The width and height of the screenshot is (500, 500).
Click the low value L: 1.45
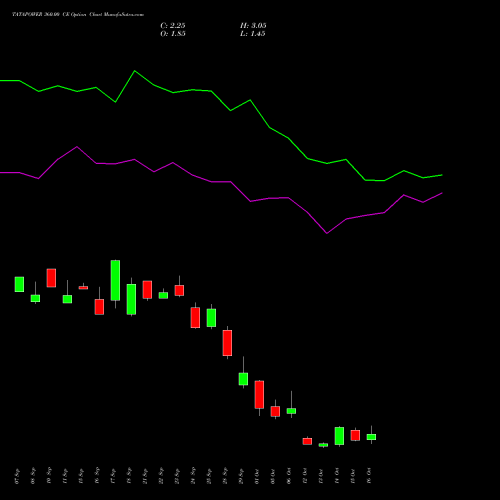click(253, 34)
